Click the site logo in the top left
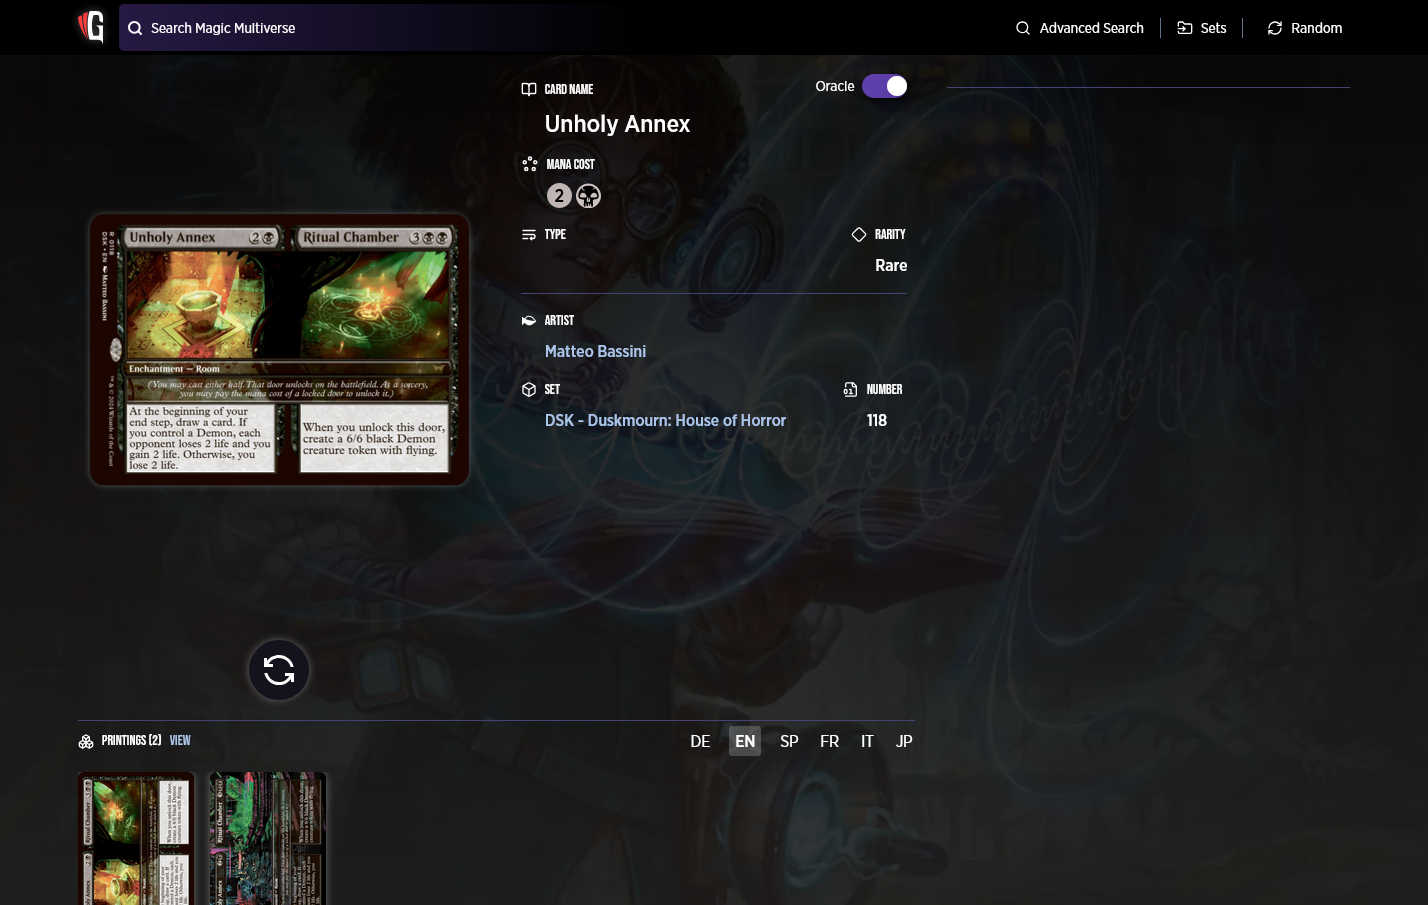The image size is (1428, 905). (x=91, y=27)
